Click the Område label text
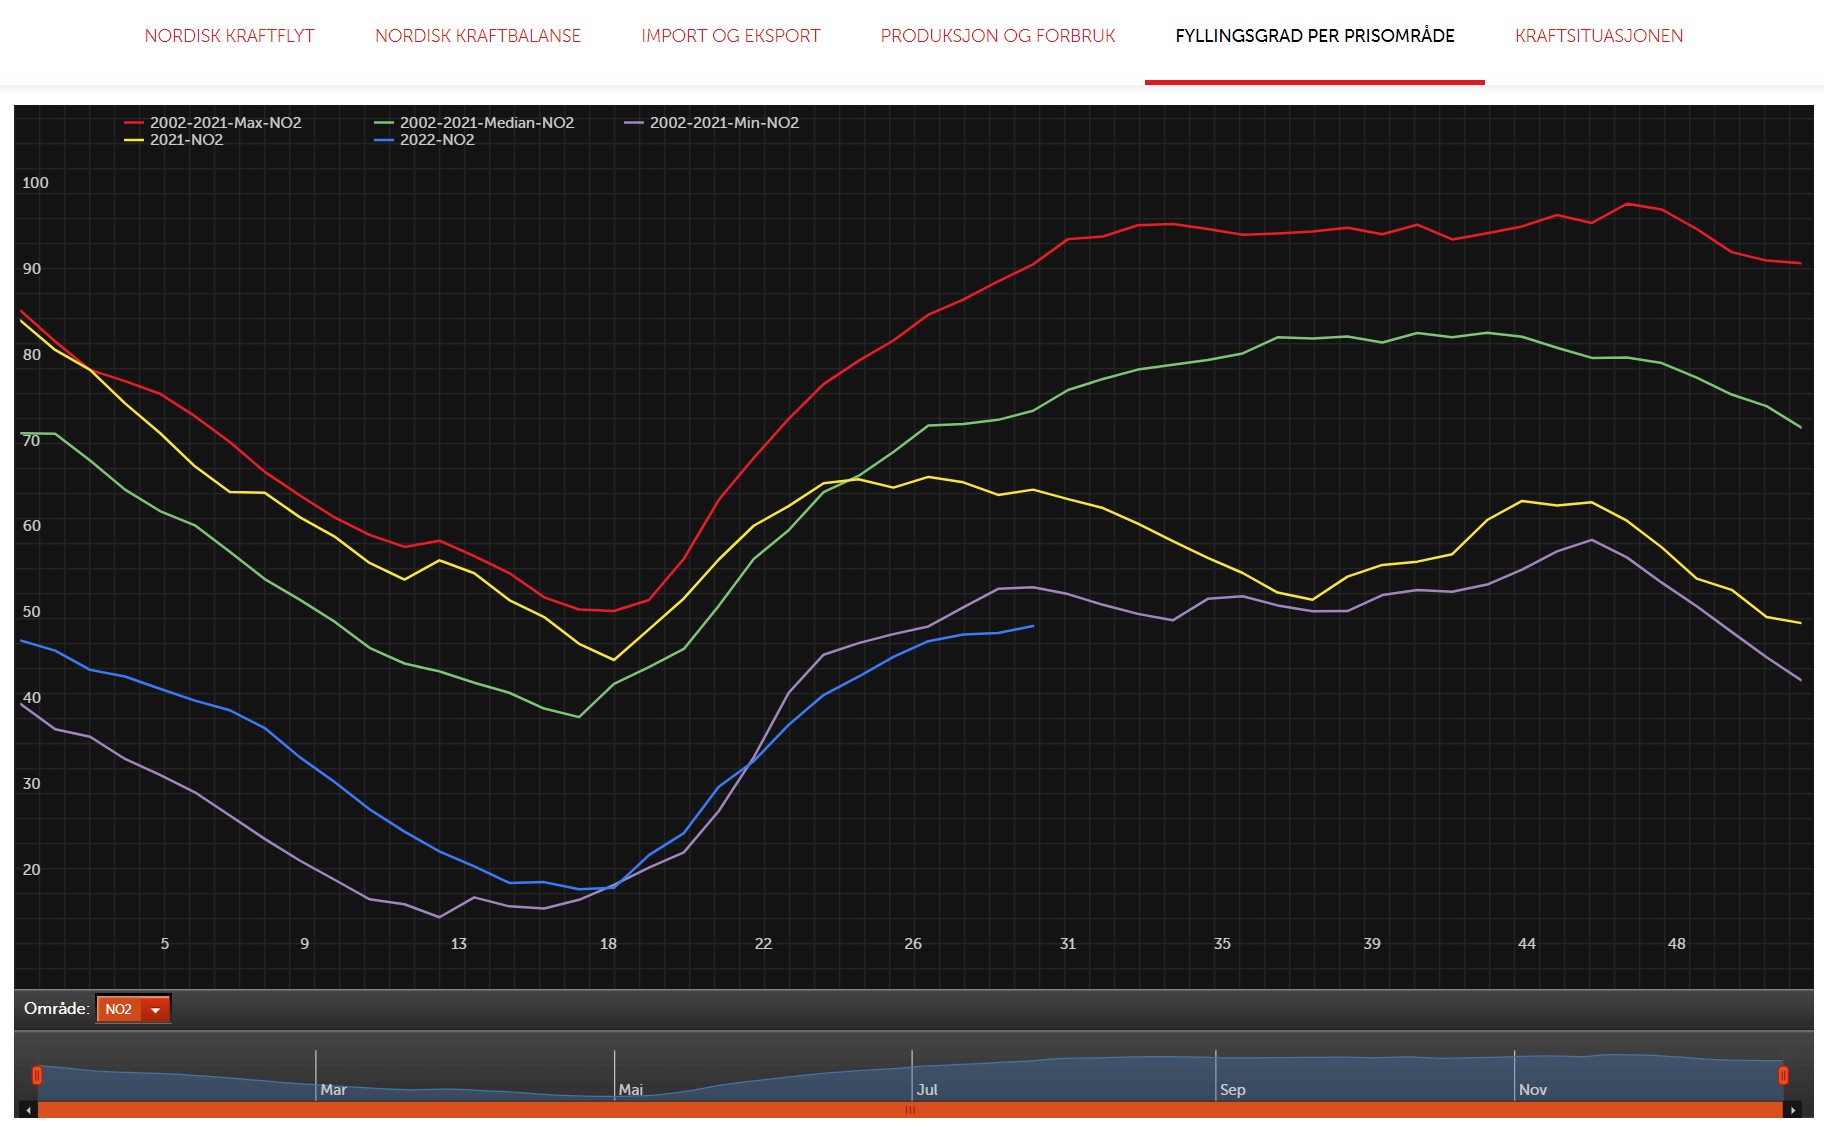1824x1127 pixels. [x=57, y=1009]
